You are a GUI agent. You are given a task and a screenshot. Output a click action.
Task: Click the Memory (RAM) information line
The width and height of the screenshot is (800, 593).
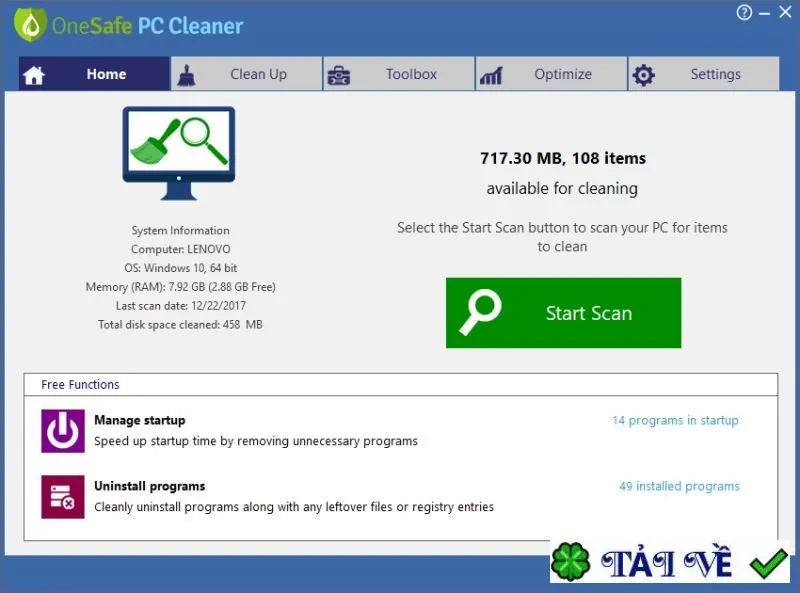pos(181,287)
